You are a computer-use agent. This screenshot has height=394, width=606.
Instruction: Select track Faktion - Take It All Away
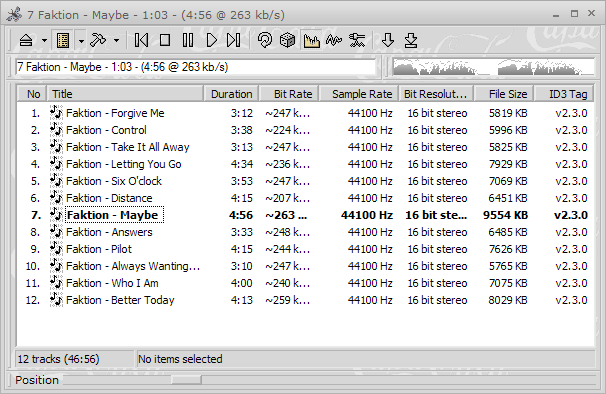coord(128,147)
